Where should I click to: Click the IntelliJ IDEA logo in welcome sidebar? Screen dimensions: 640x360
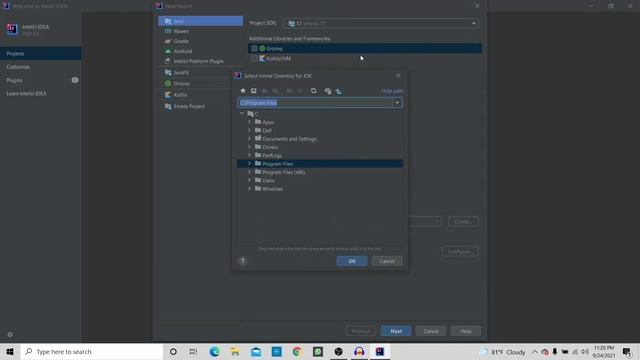pos(12,29)
